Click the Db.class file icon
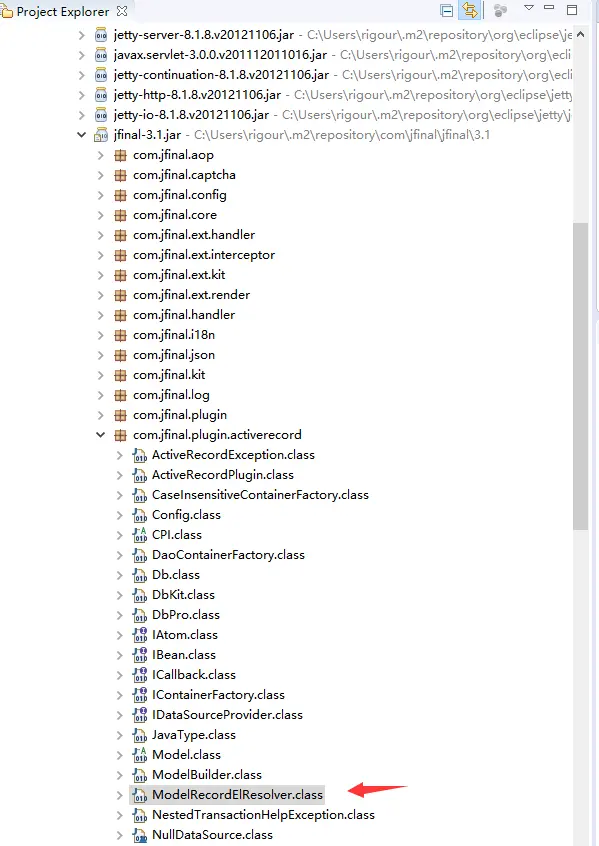 (140, 575)
